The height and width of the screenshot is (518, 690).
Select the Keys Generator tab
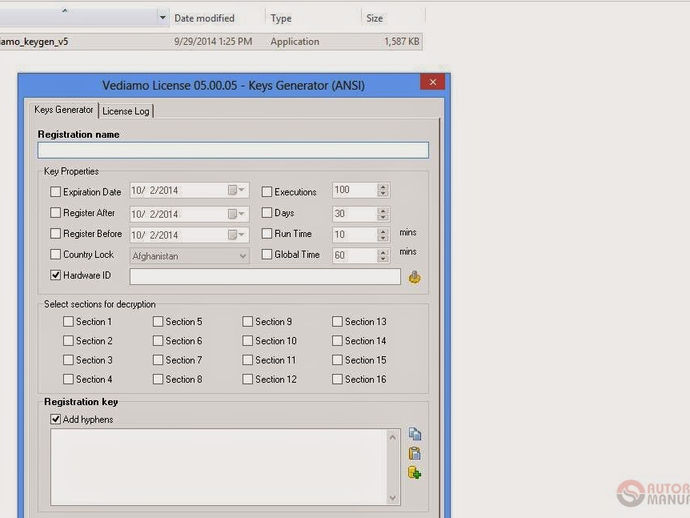pyautogui.click(x=64, y=110)
